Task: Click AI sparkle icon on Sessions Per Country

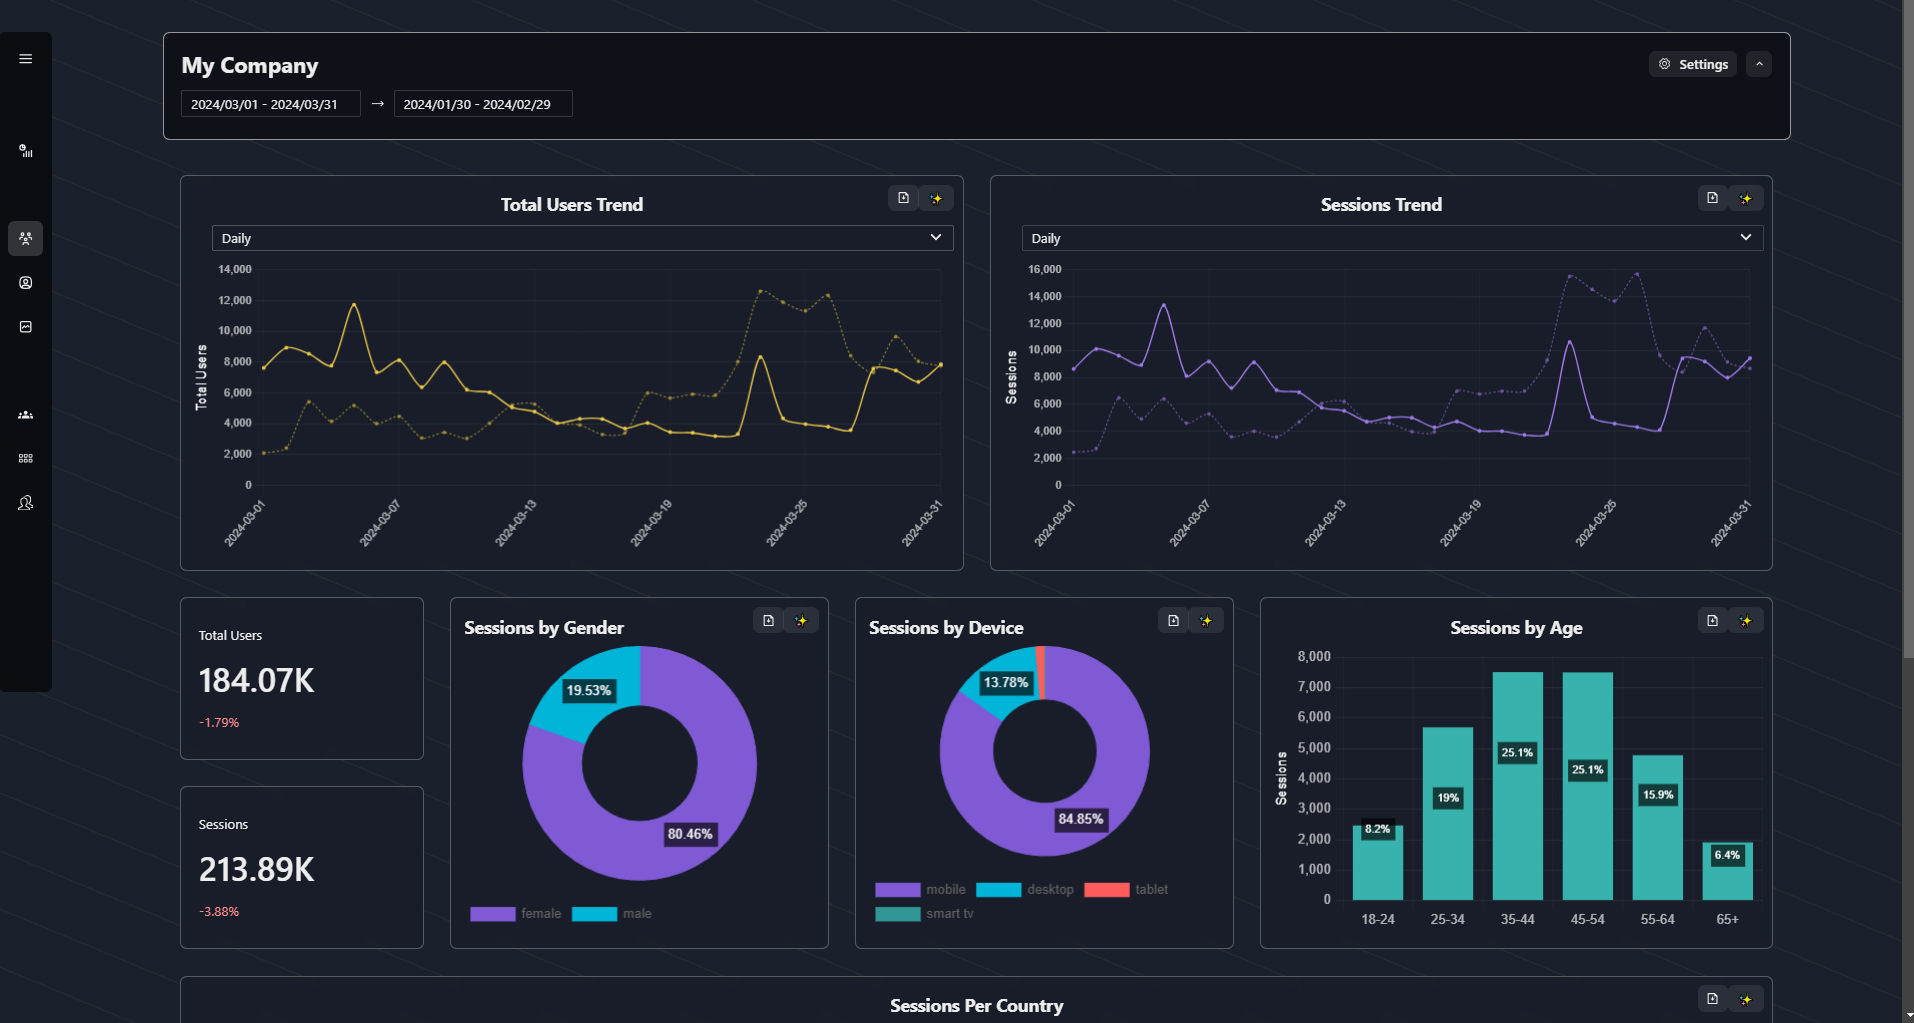Action: [x=1746, y=999]
